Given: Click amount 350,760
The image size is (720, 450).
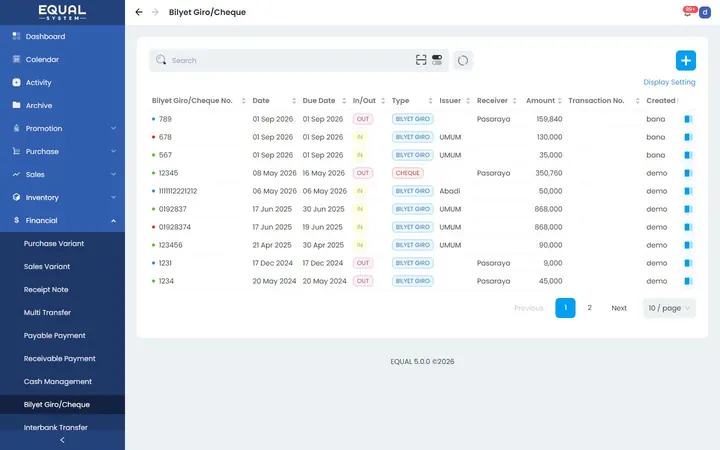Looking at the screenshot, I should click(549, 173).
